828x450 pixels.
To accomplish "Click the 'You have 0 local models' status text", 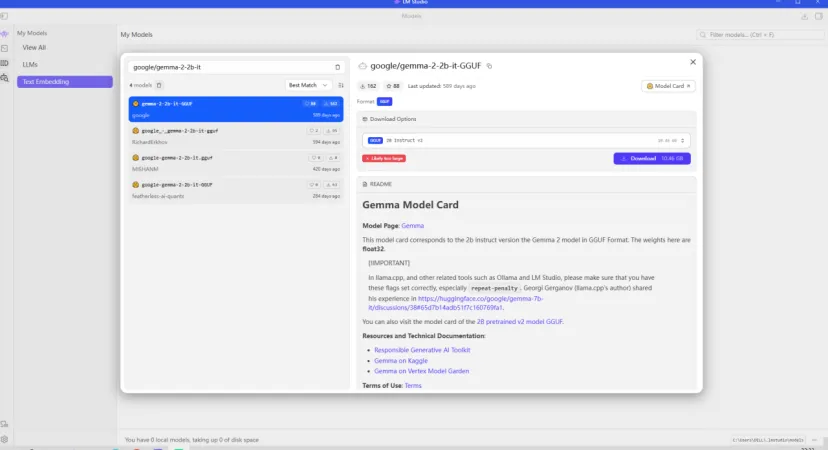I will click(192, 440).
